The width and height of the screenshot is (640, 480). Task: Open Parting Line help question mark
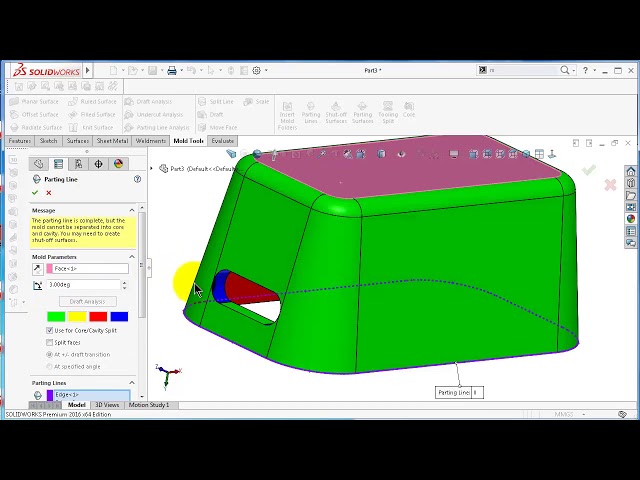click(138, 179)
